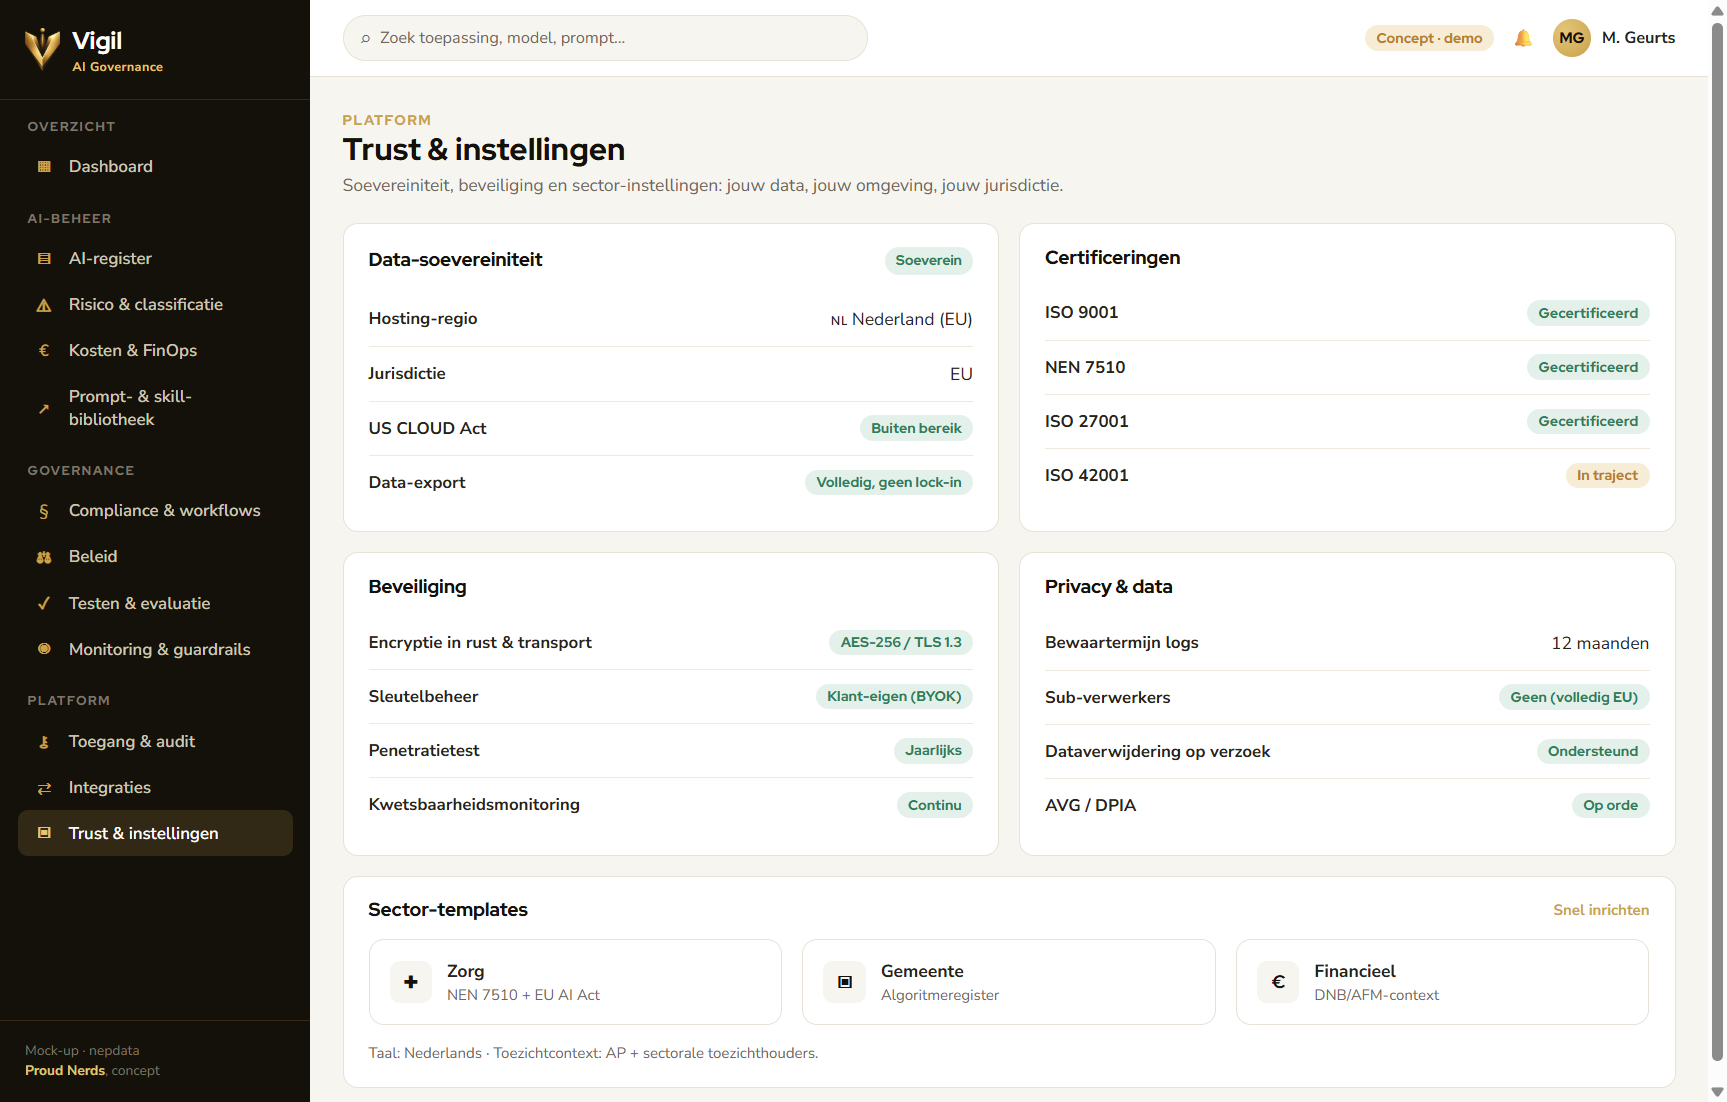The image size is (1727, 1102).
Task: Click the scrollbar down arrow
Action: point(1717,1092)
